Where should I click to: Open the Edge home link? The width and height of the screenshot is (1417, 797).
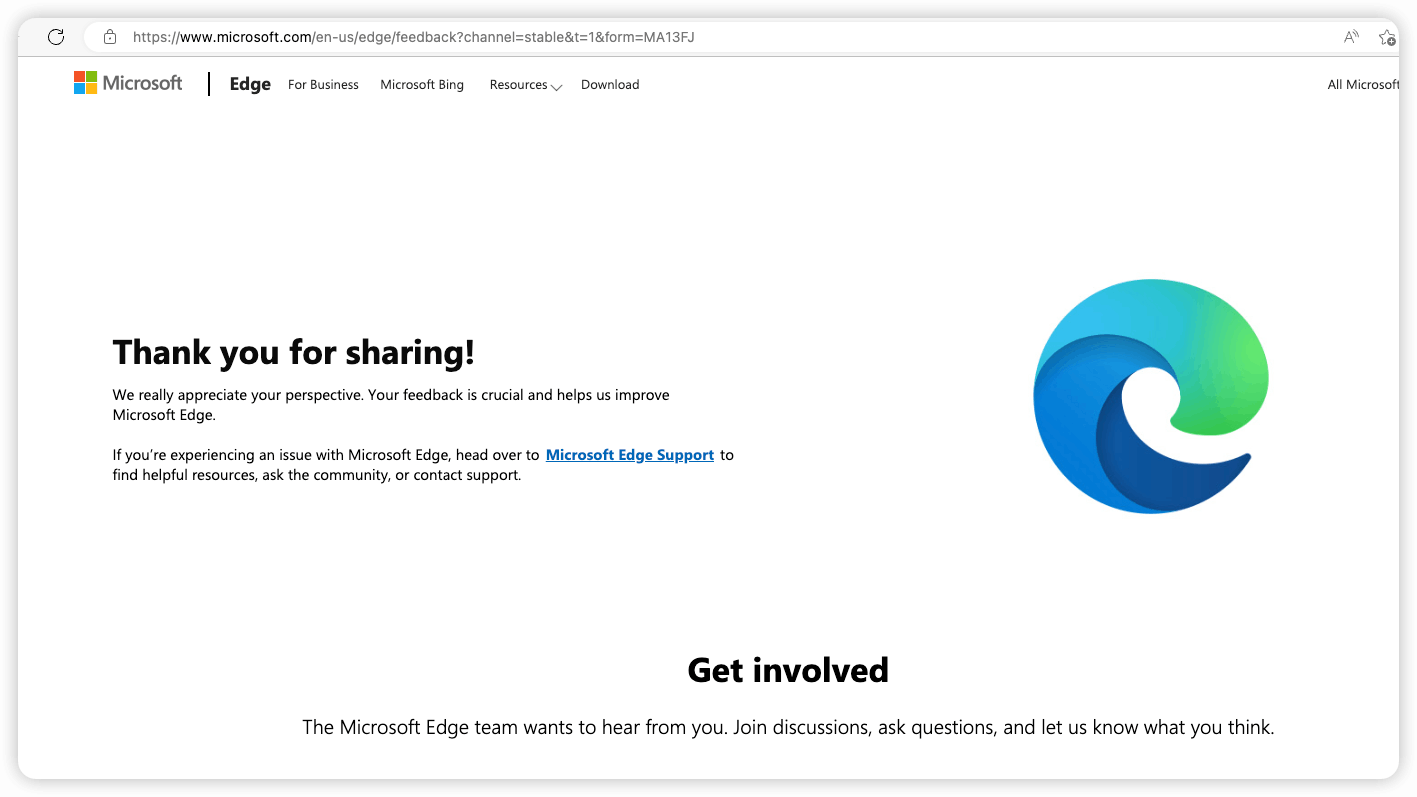click(250, 84)
